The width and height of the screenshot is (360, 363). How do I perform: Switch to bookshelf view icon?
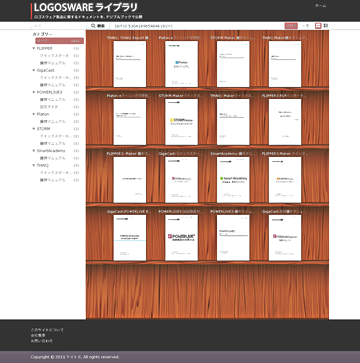click(x=318, y=26)
